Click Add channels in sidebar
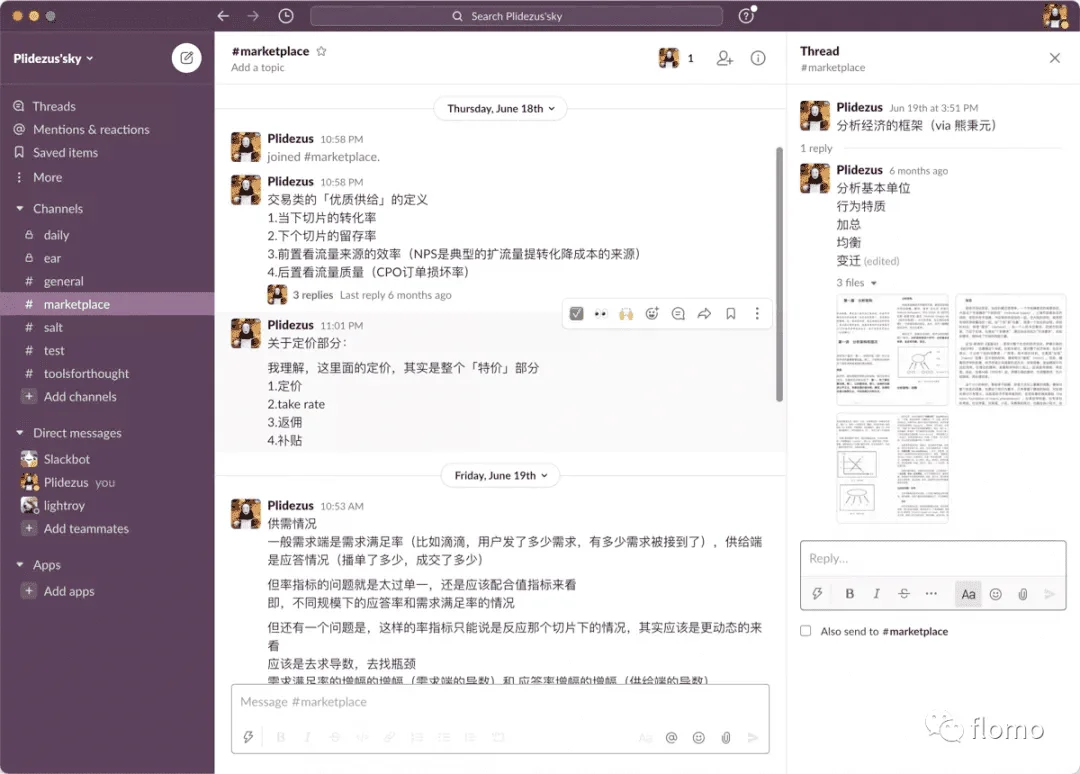The height and width of the screenshot is (774, 1080). [x=80, y=396]
